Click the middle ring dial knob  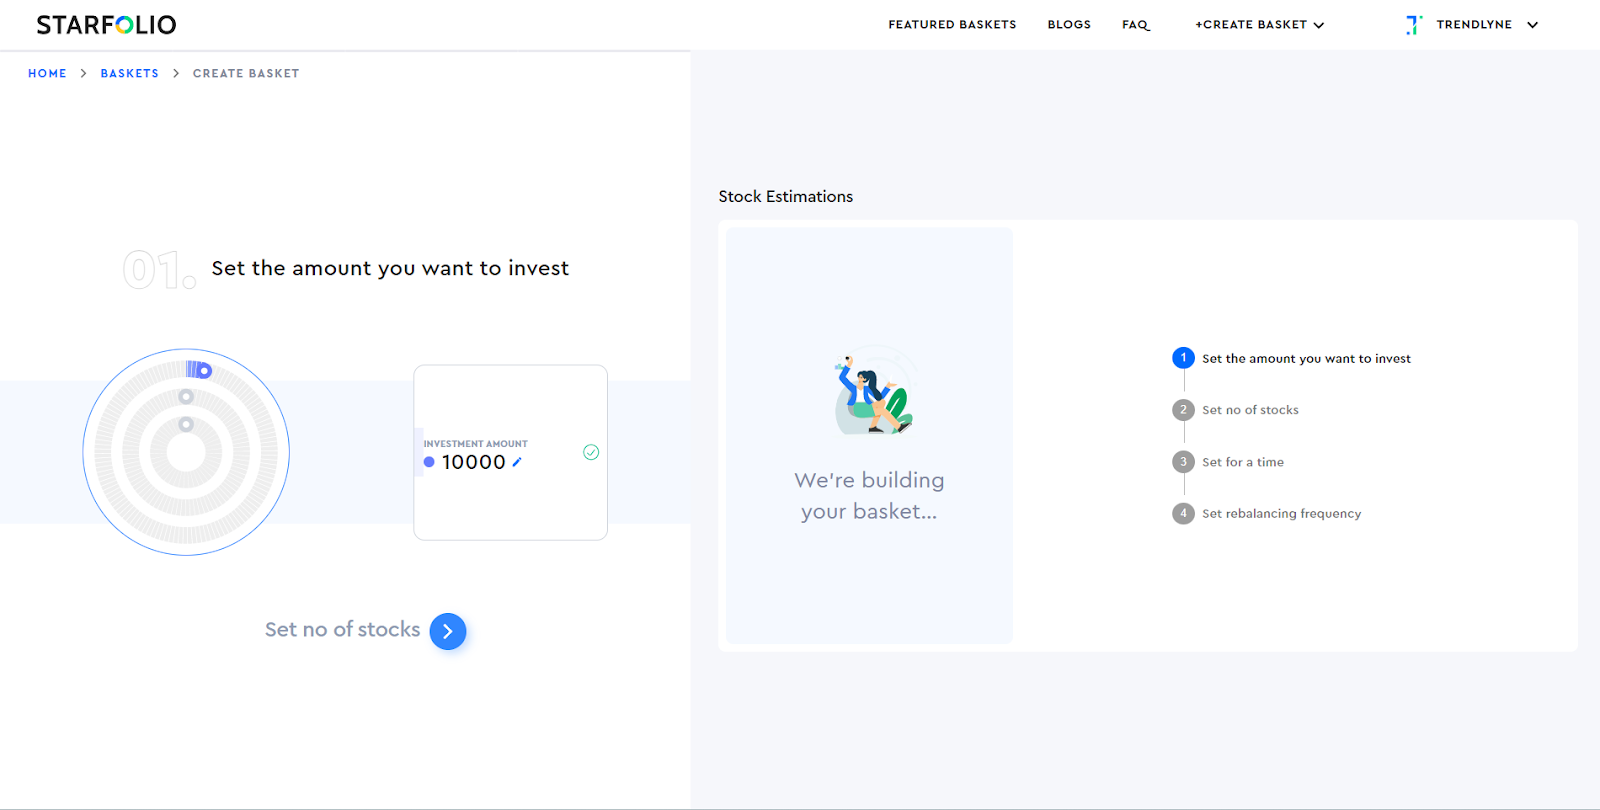(x=186, y=397)
